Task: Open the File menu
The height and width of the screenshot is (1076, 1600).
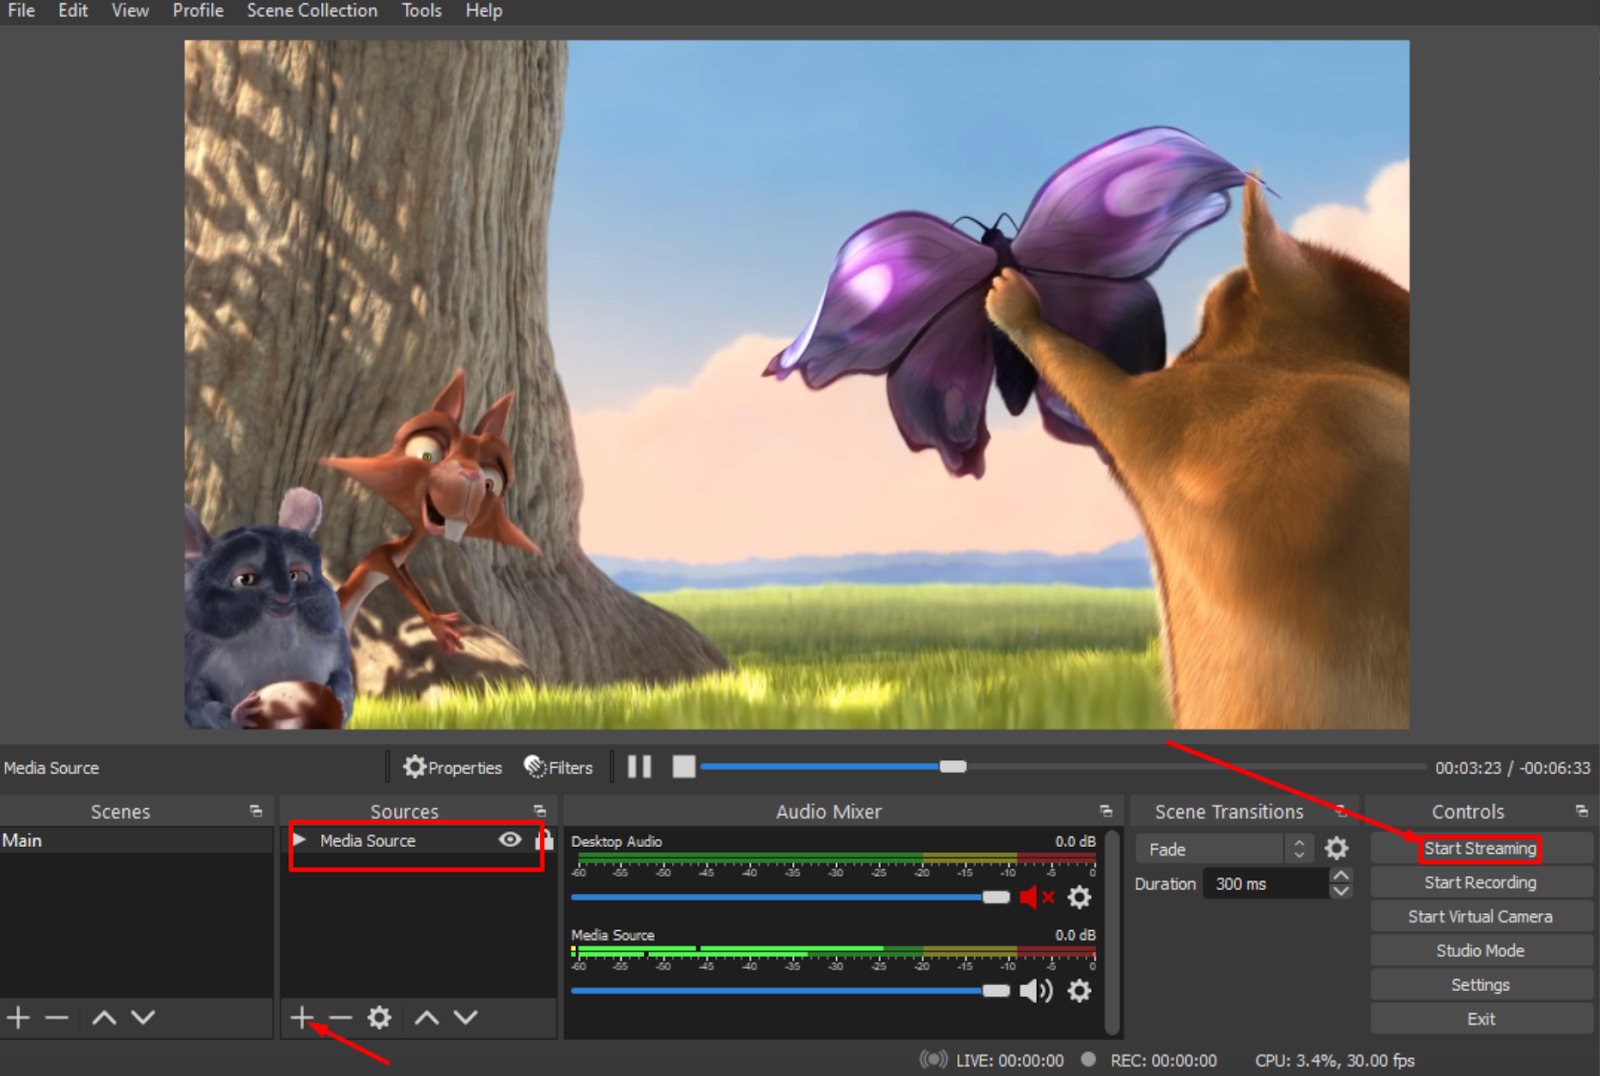Action: 21,11
